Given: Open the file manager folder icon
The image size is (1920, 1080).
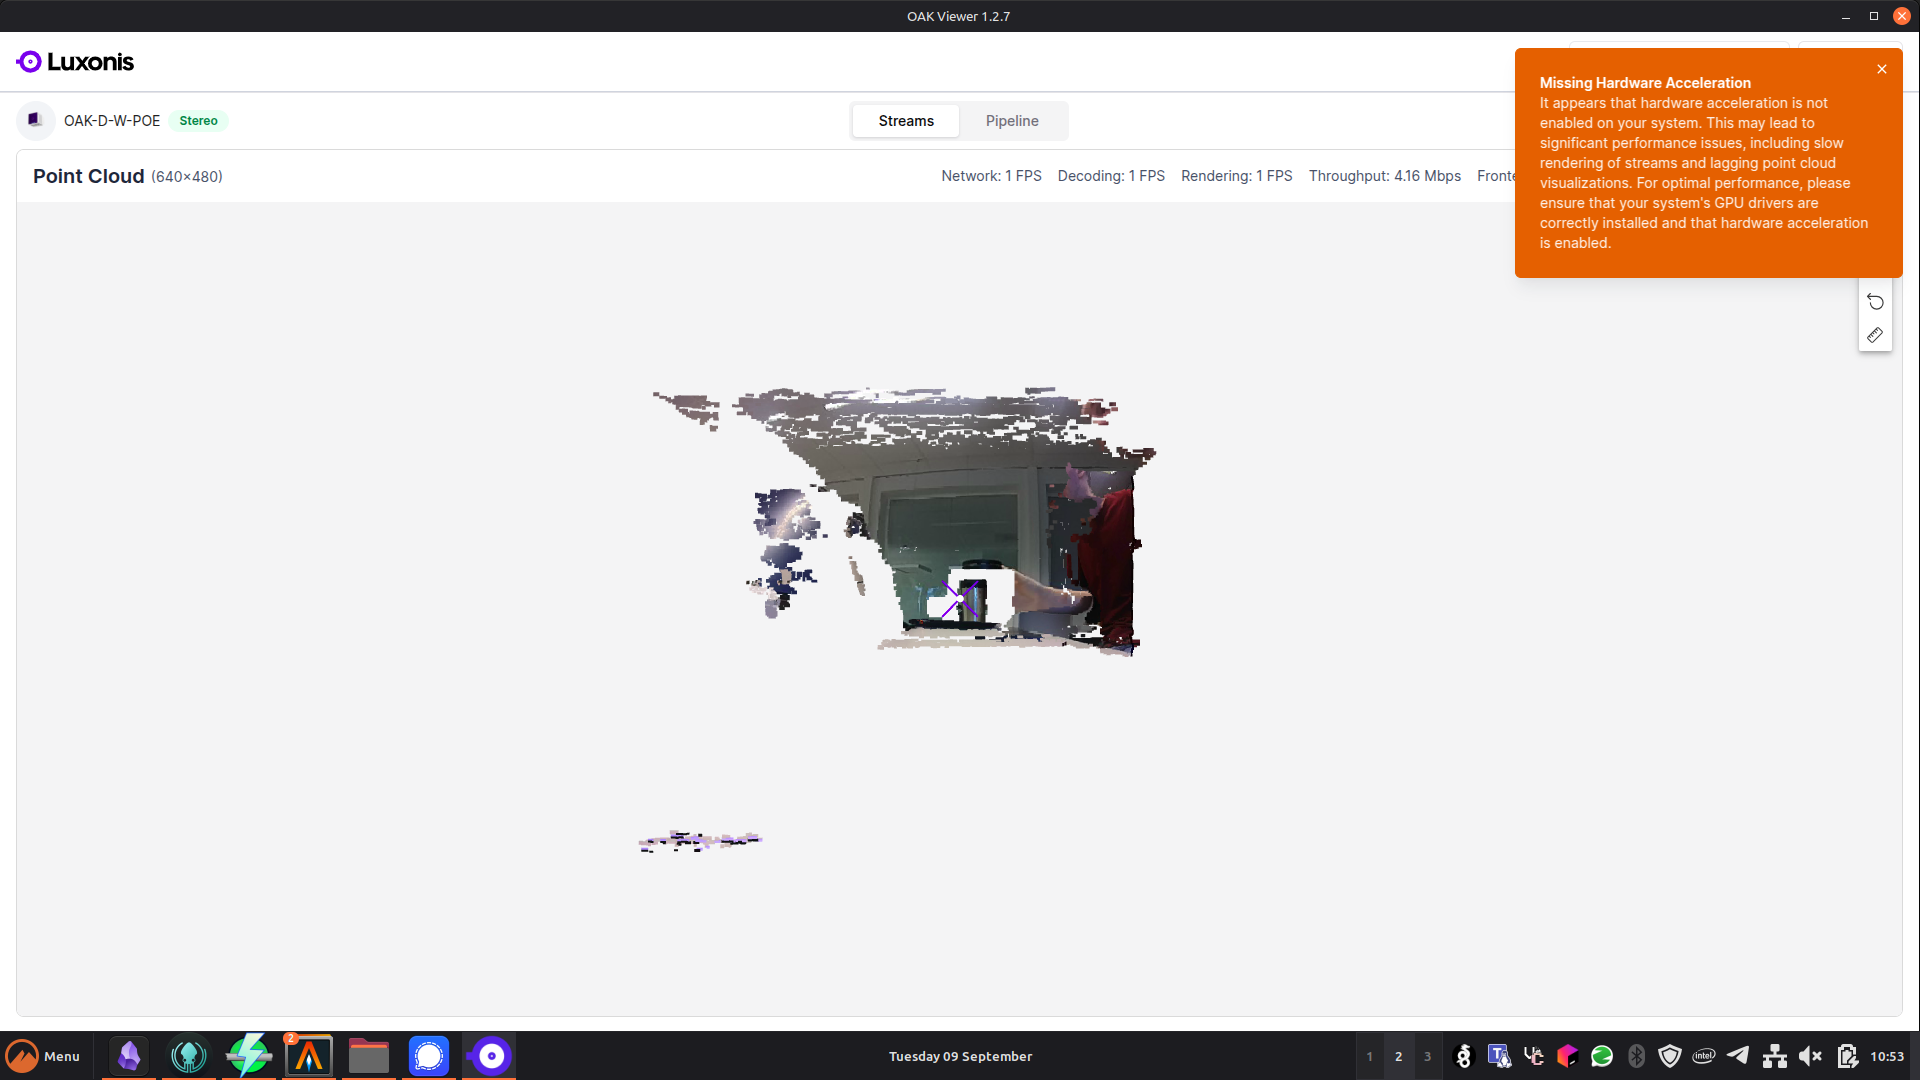Looking at the screenshot, I should 368,1056.
